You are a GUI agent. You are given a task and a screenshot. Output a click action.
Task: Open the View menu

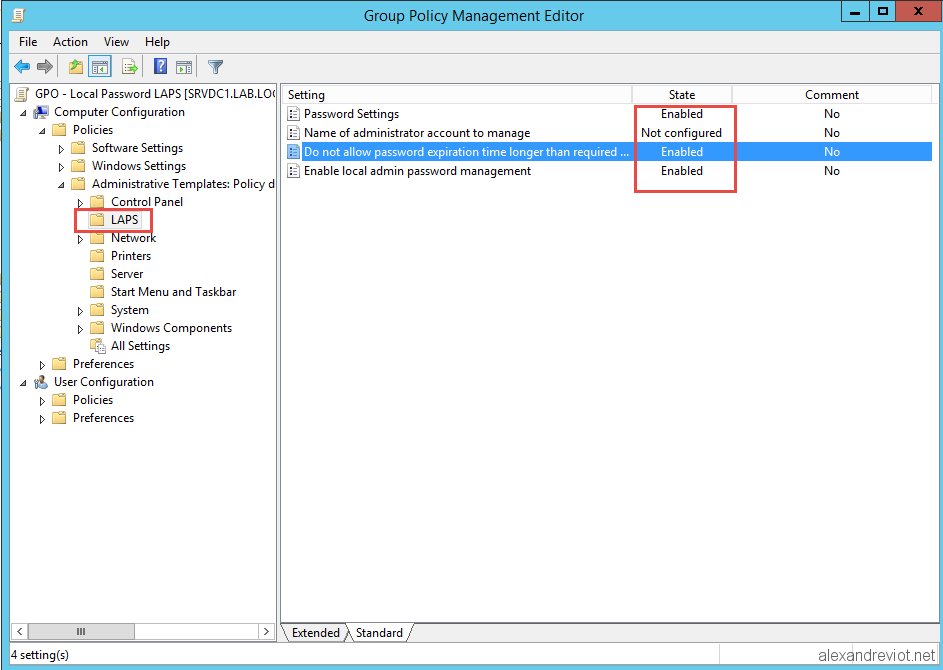pos(116,41)
